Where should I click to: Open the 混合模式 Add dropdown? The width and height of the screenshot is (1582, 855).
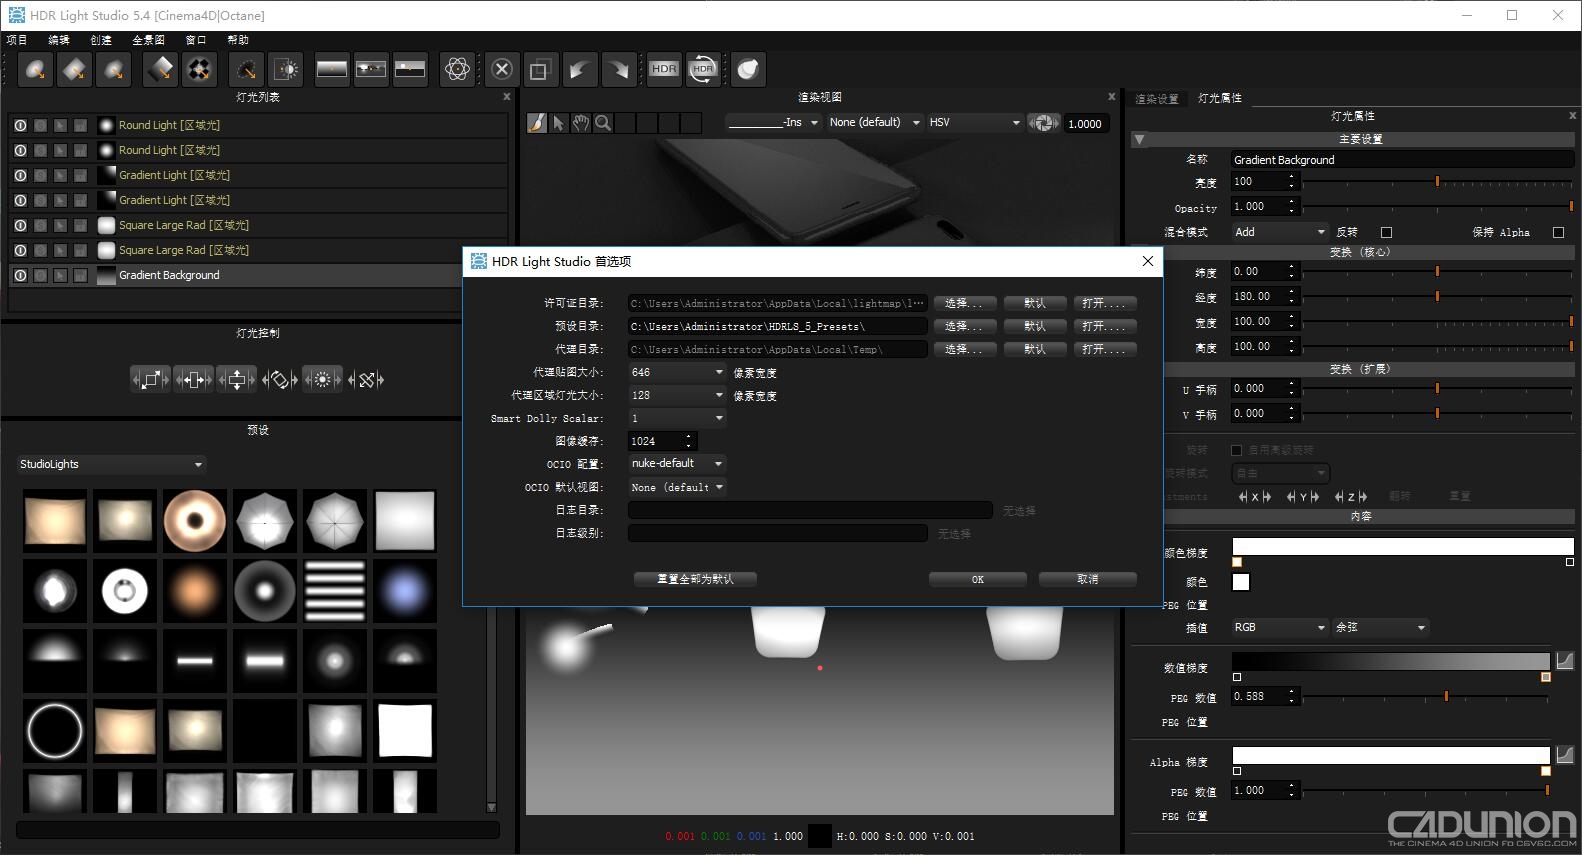click(1279, 232)
